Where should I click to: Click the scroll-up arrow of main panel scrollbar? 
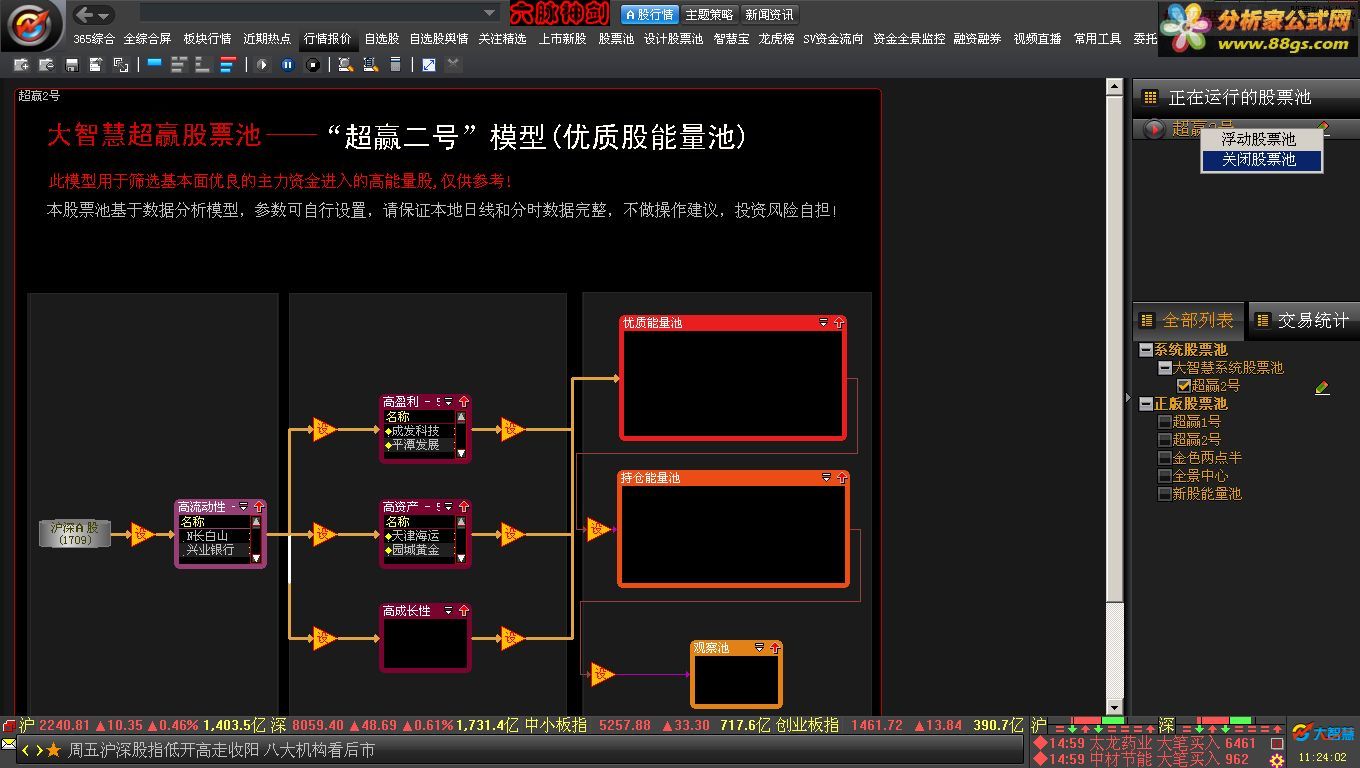1115,87
